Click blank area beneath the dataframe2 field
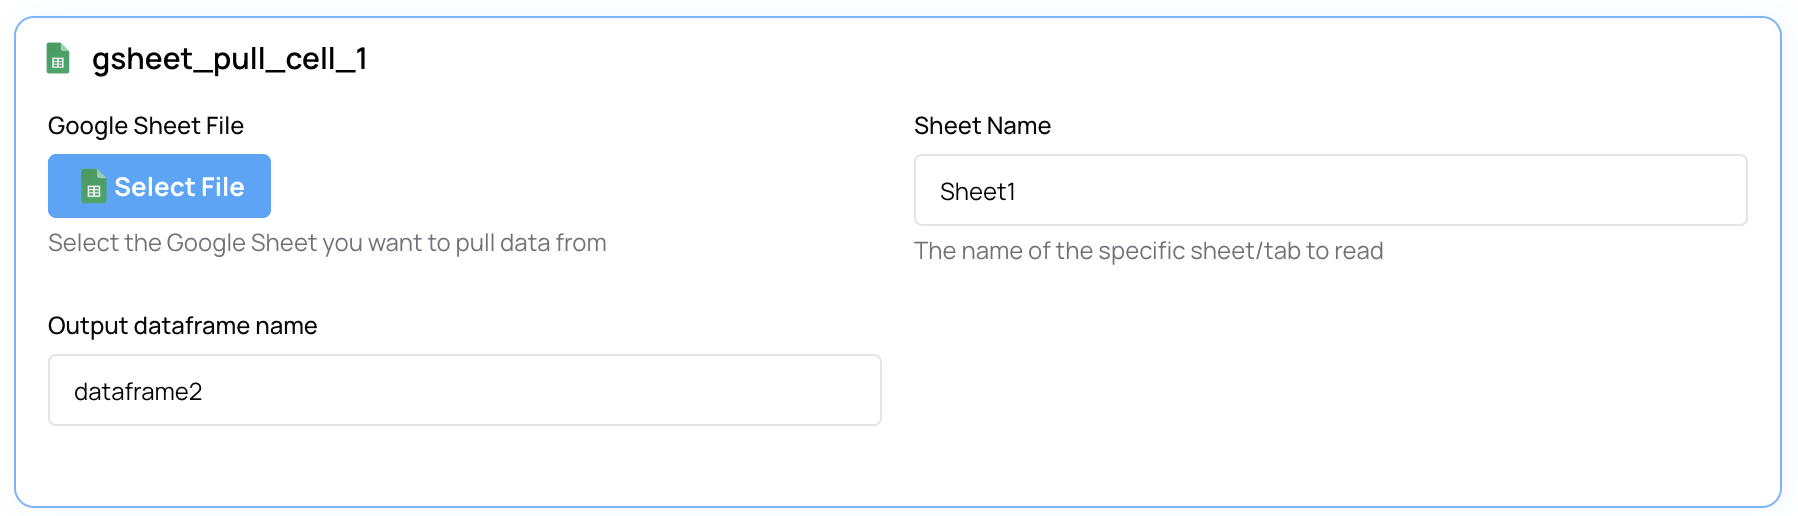 pyautogui.click(x=465, y=465)
